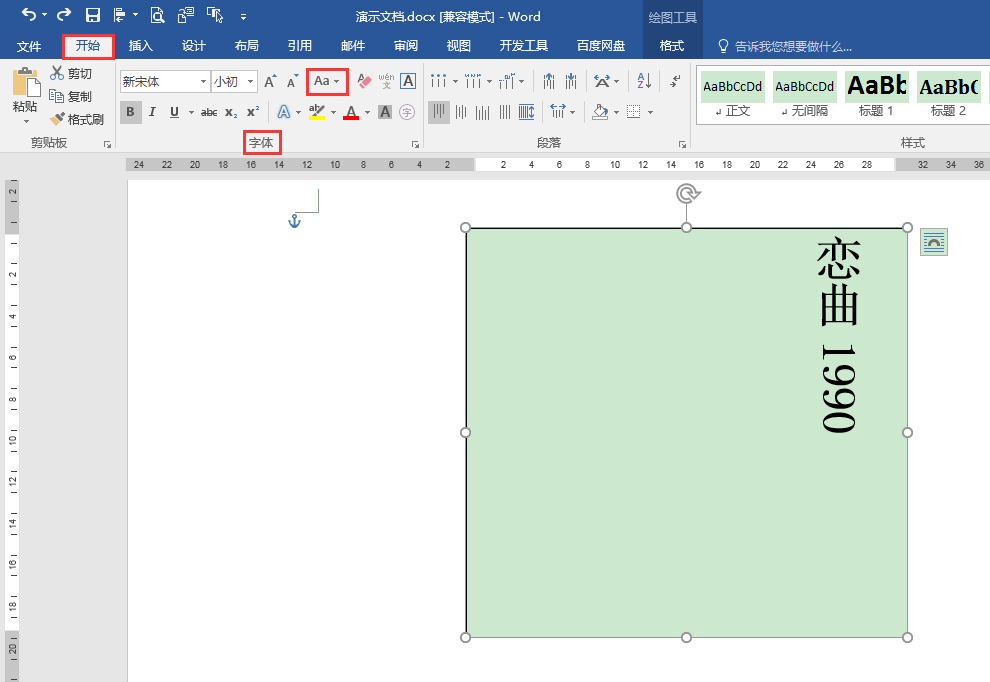Click the A-Z sort icon
Image resolution: width=990 pixels, height=682 pixels.
click(x=644, y=81)
